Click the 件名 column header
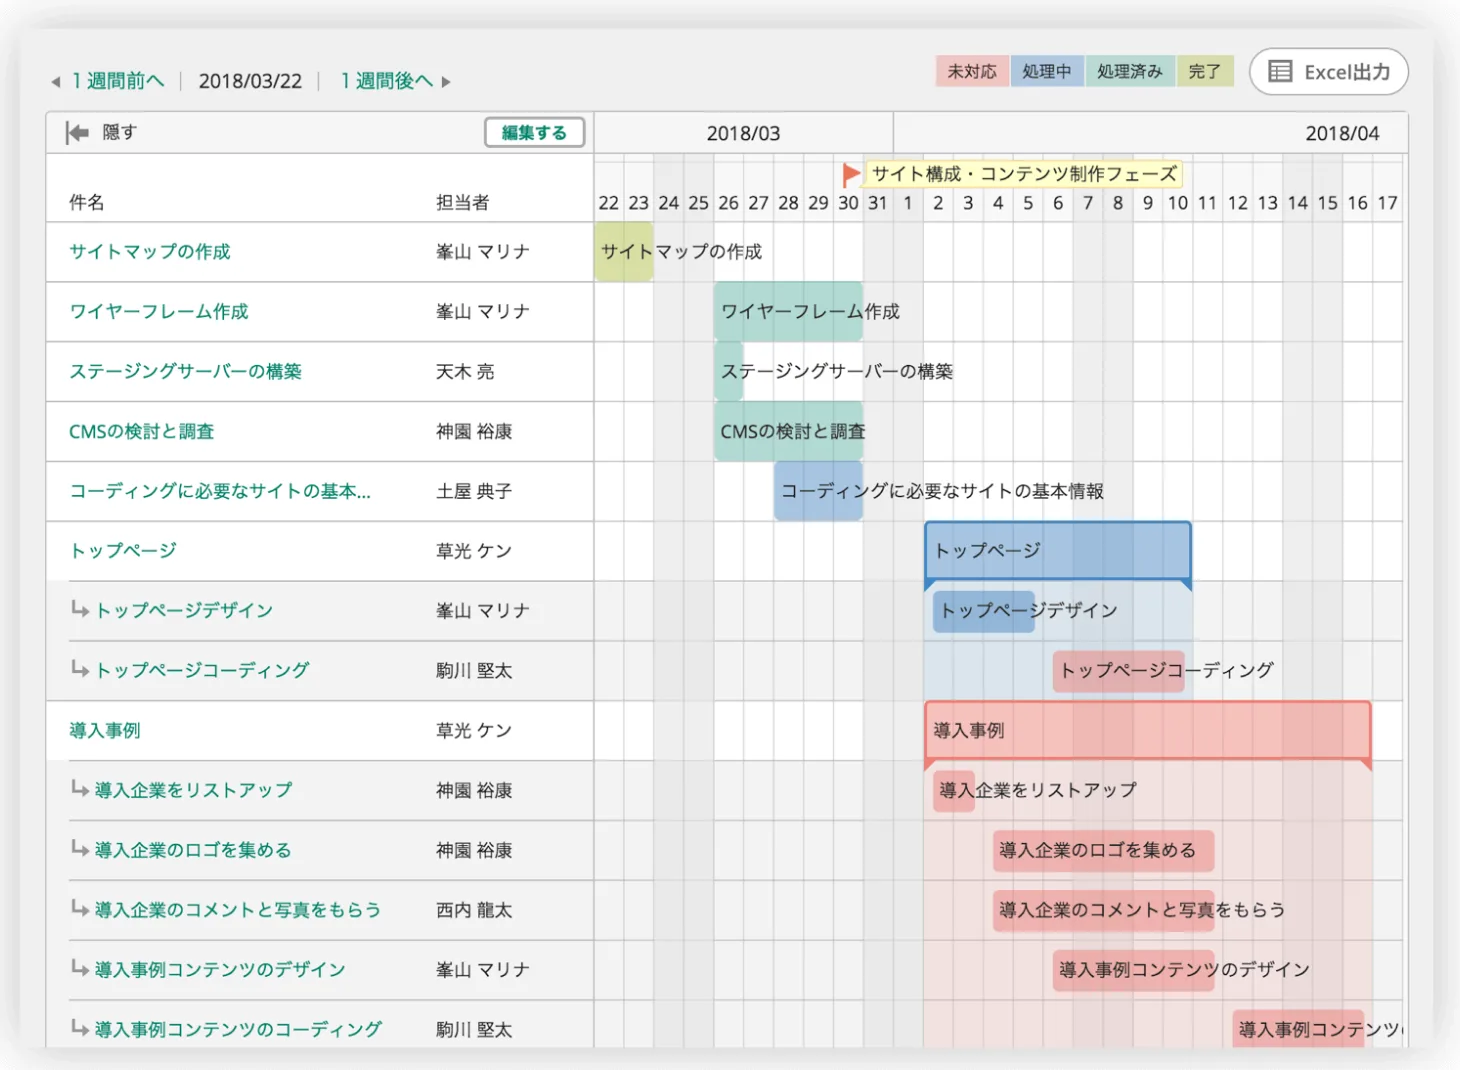 [86, 203]
